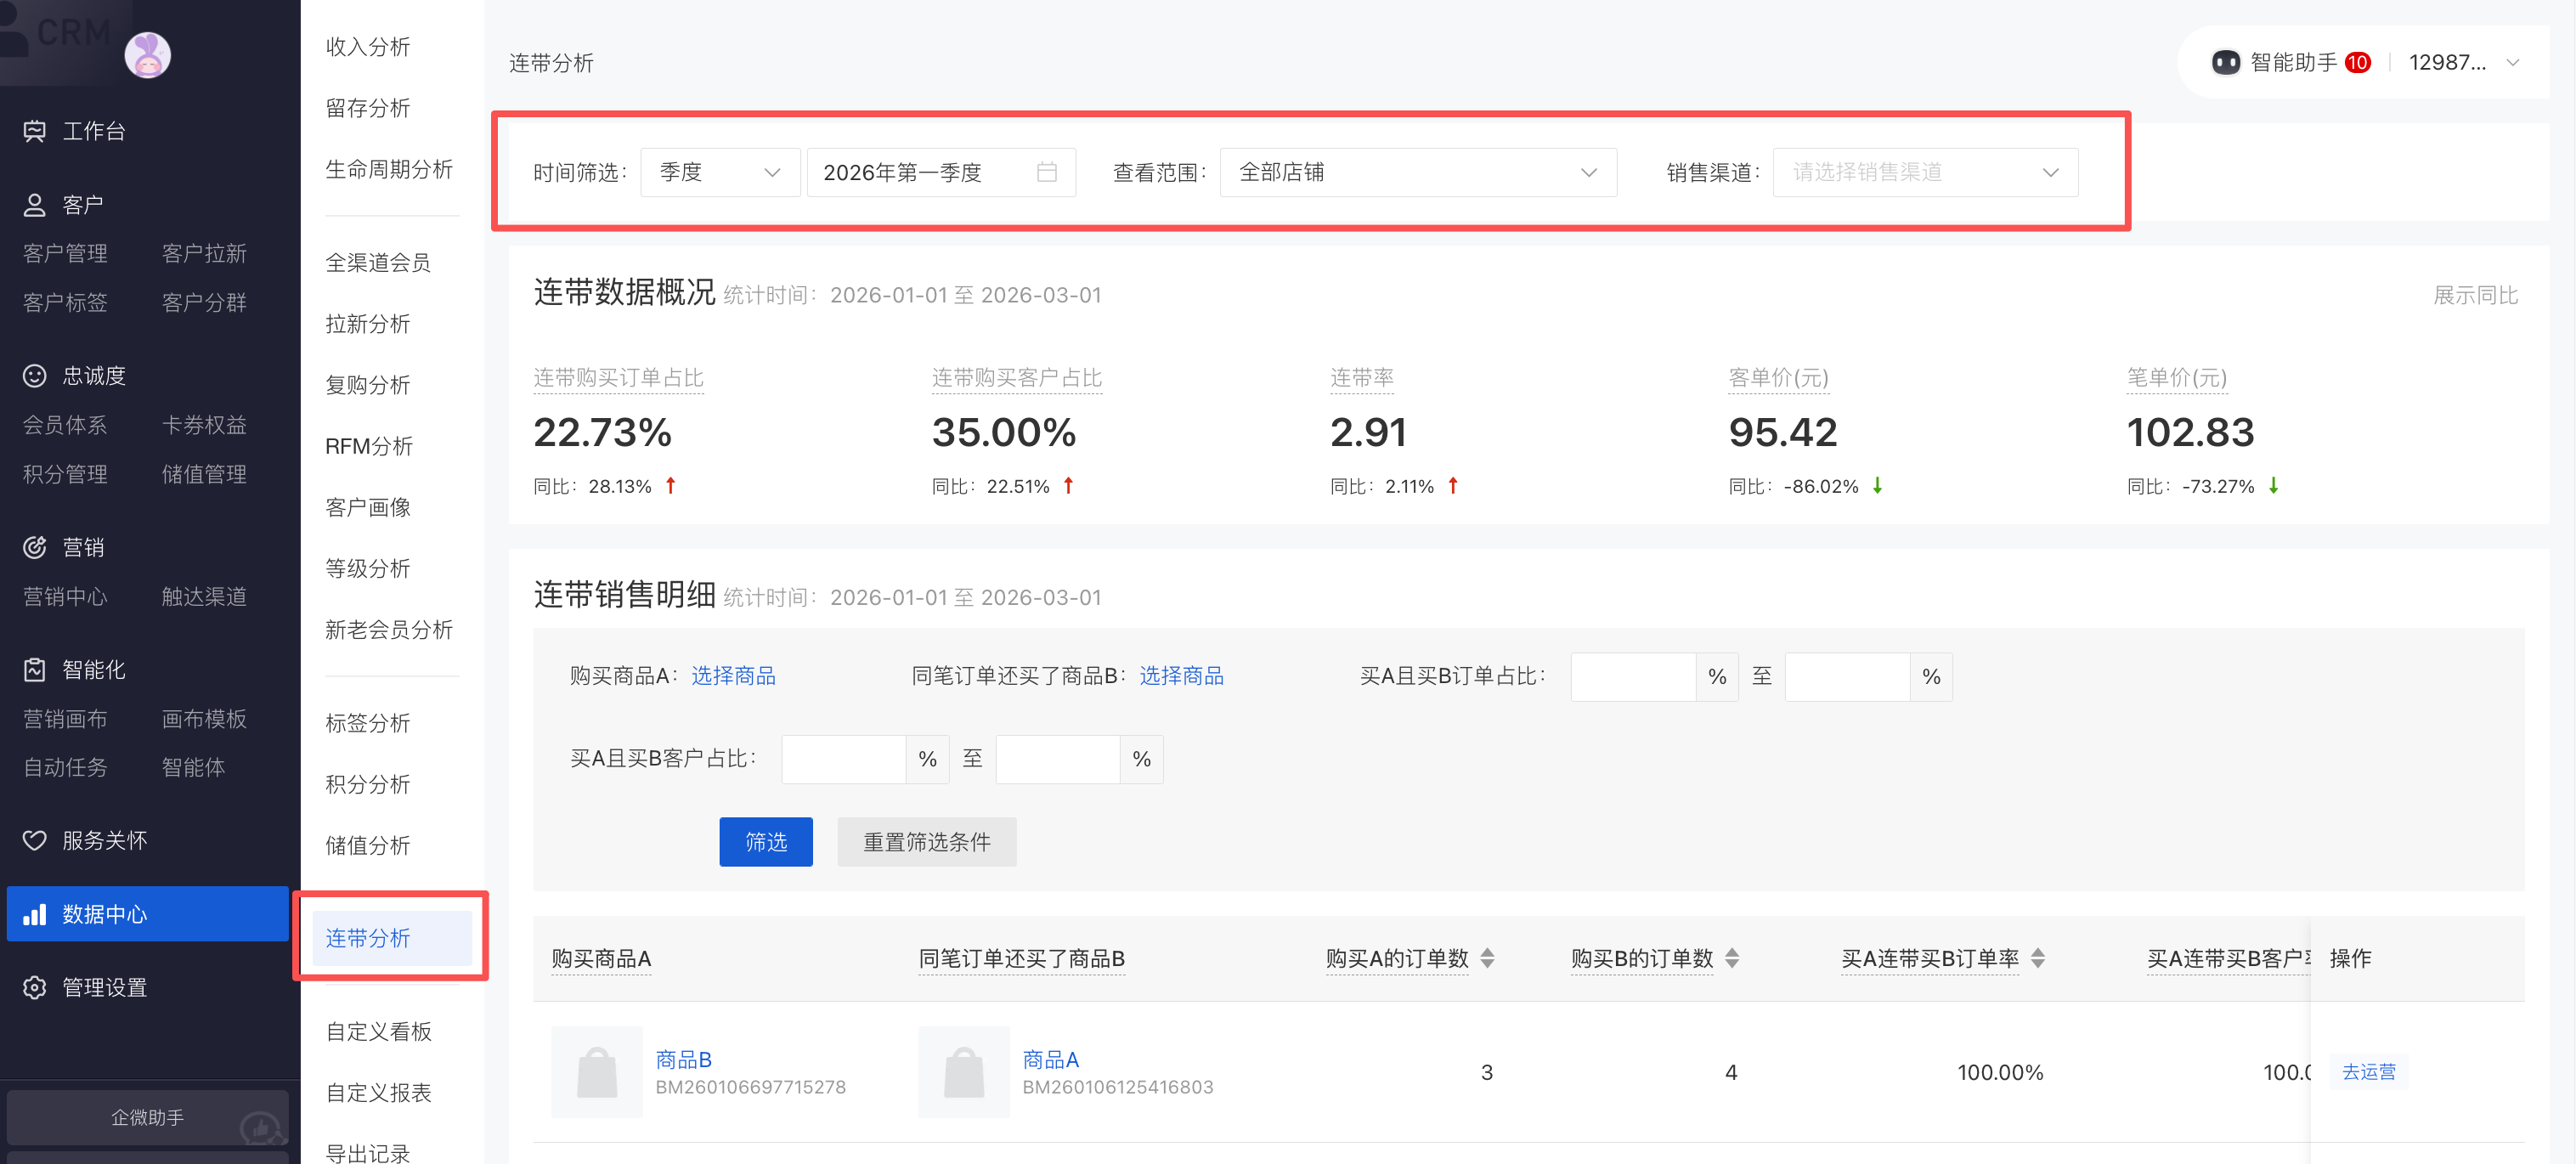Click the 营销 target icon

coord(35,547)
